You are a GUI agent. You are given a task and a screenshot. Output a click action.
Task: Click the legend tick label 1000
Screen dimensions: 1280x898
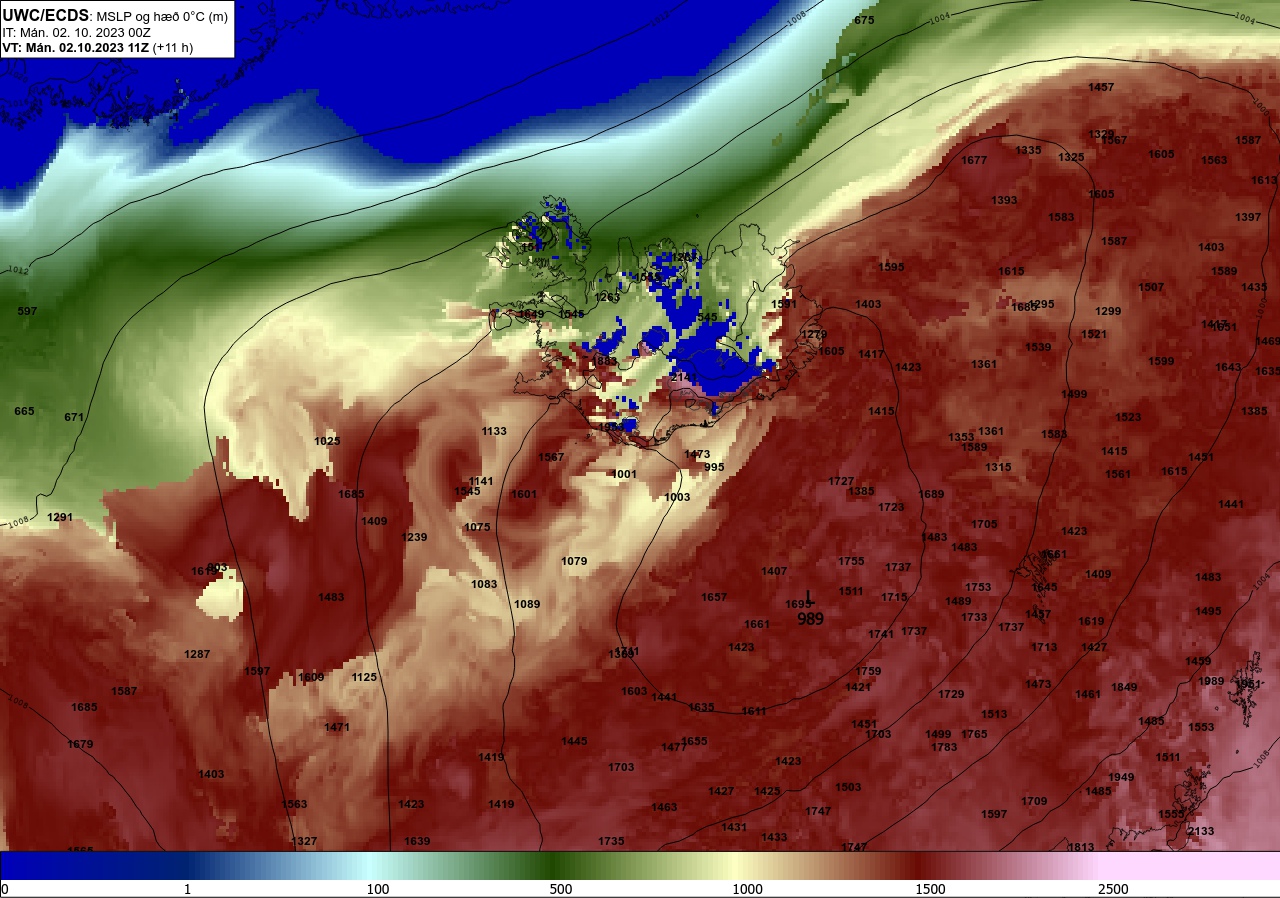click(747, 889)
